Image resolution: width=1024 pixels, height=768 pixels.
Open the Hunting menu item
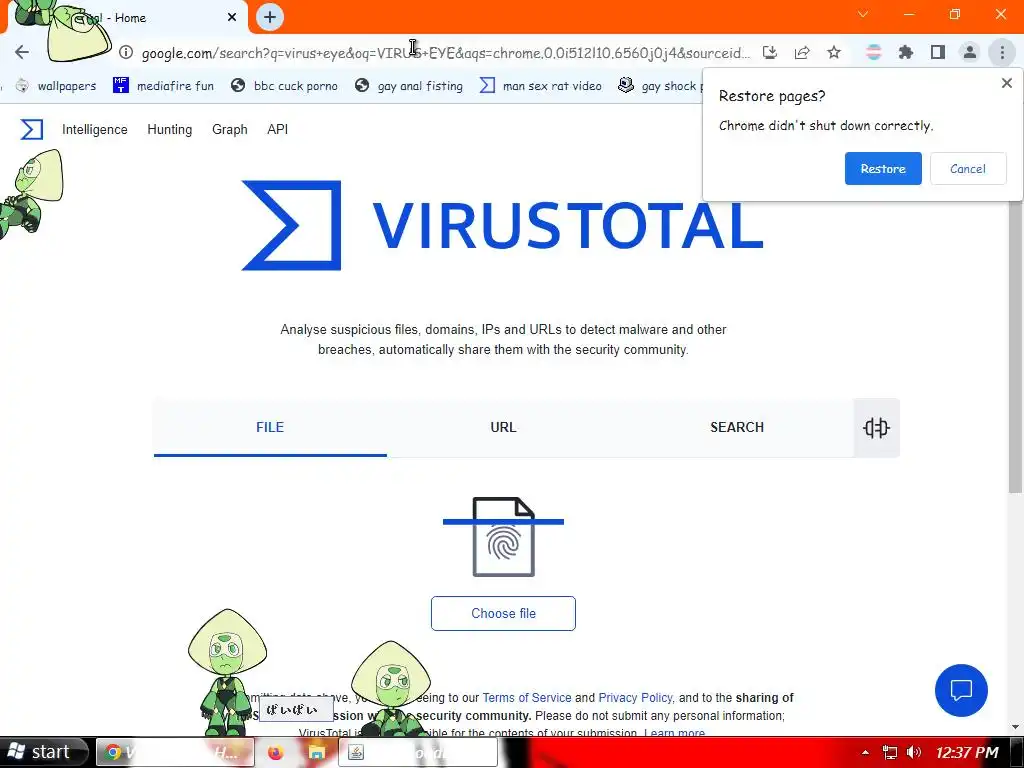click(x=170, y=129)
